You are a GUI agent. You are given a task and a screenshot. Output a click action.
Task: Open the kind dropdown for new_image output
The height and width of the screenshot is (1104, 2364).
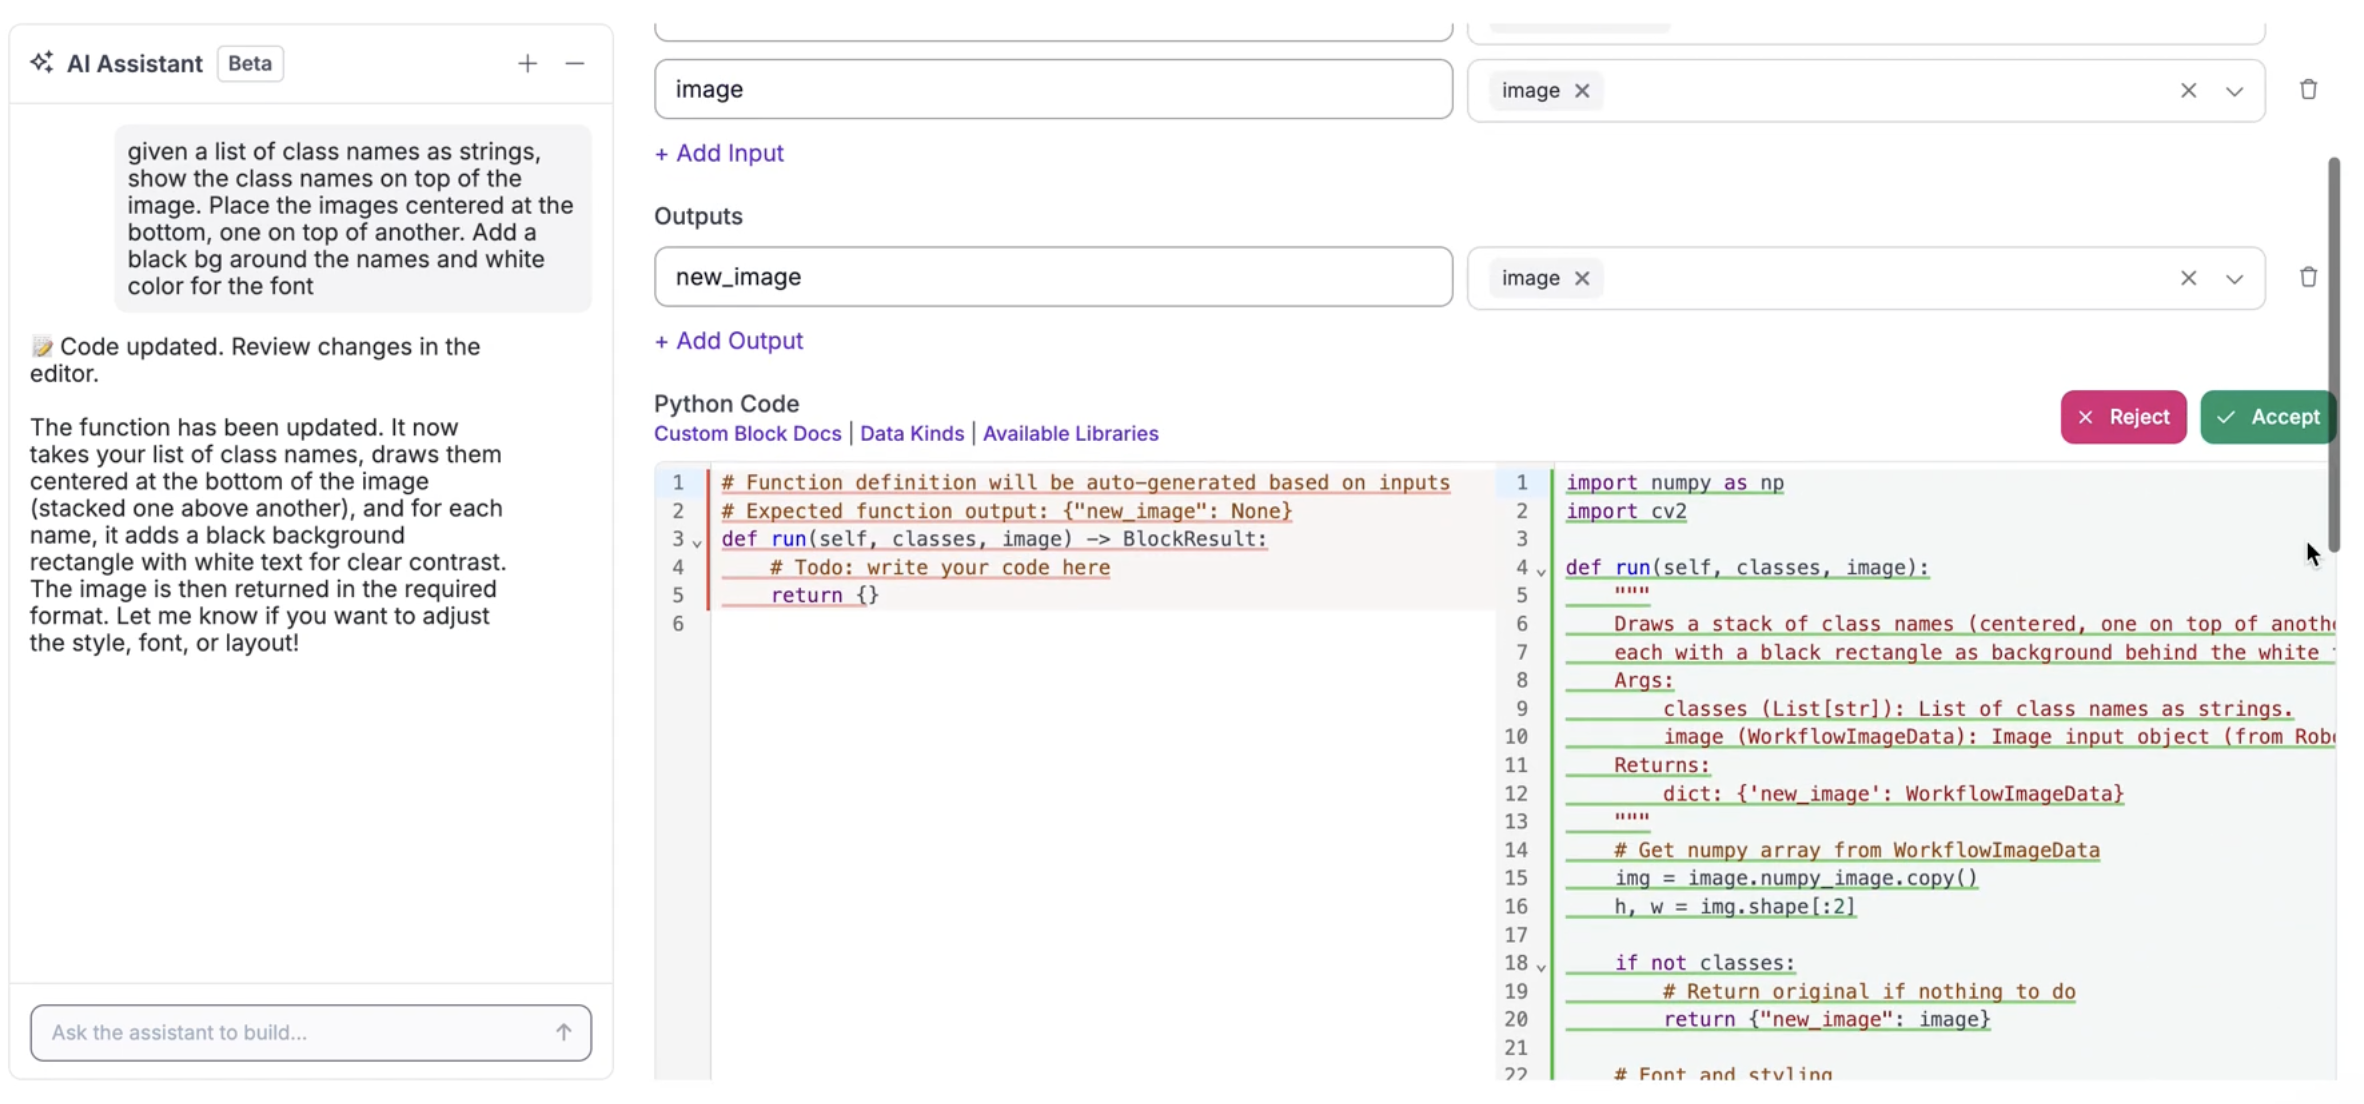click(x=2234, y=279)
